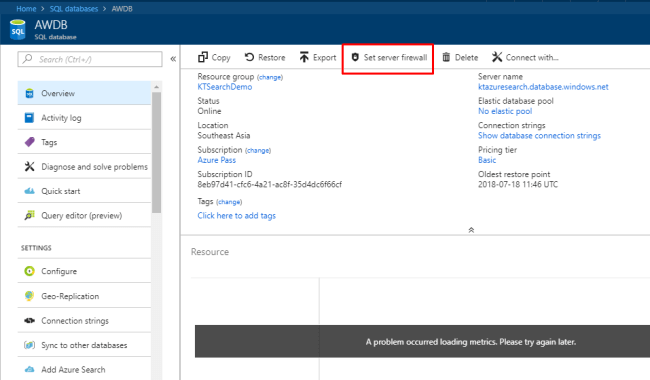650x380 pixels.
Task: Open Query editor (preview)
Action: 84,215
